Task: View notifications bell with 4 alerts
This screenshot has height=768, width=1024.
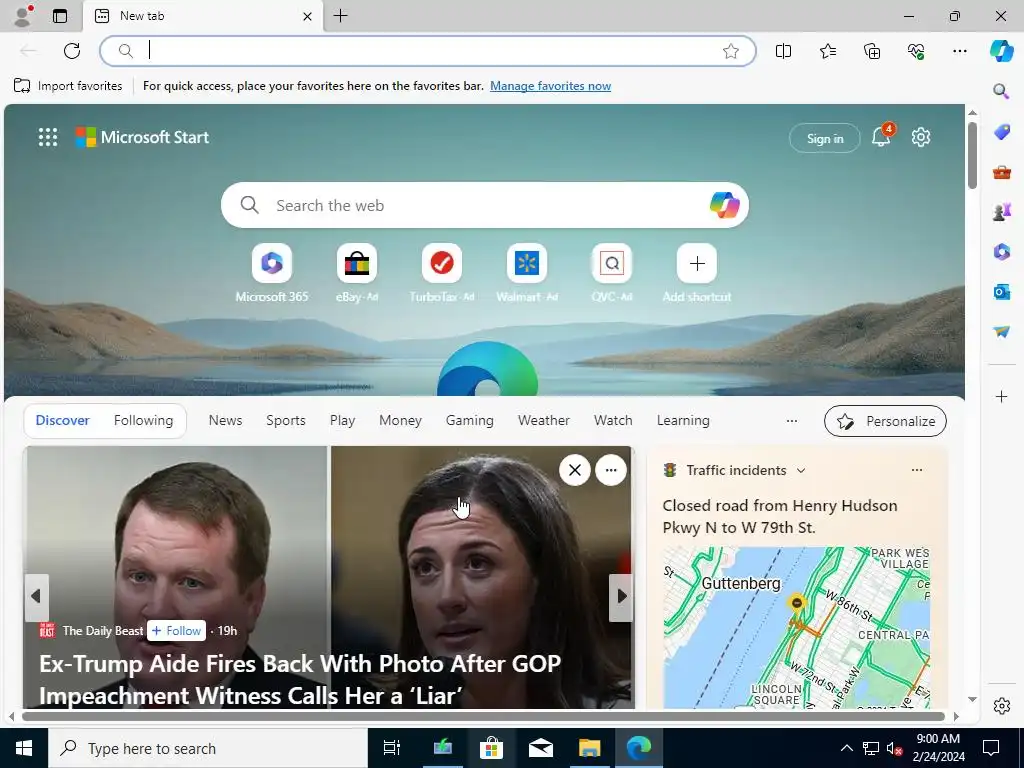Action: coord(881,136)
